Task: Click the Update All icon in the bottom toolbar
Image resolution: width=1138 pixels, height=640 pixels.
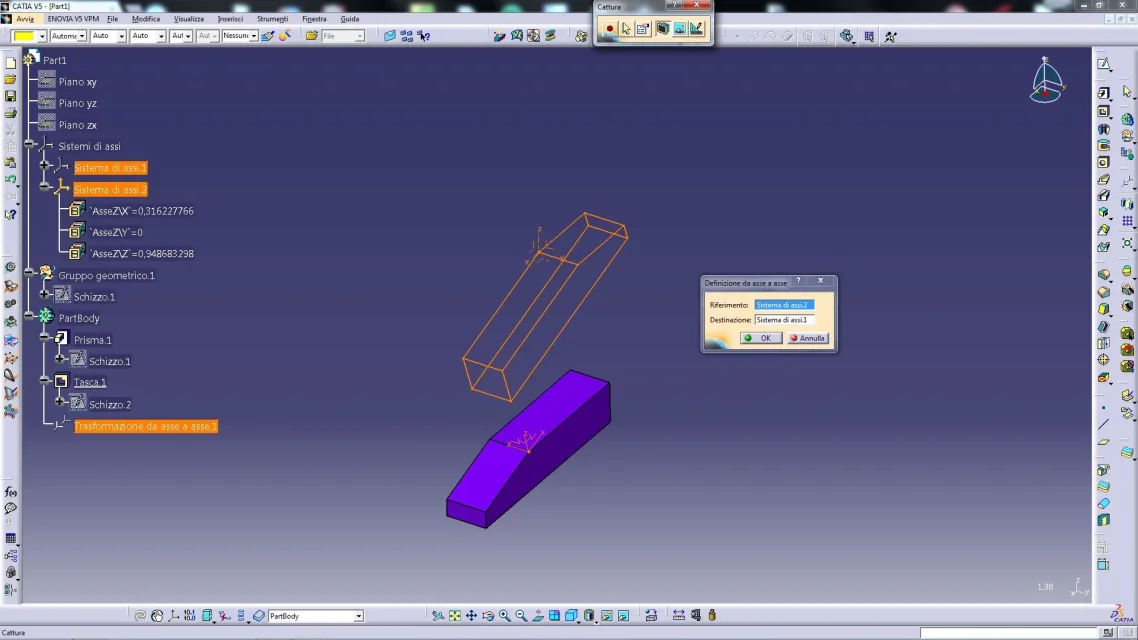Action: [140, 616]
